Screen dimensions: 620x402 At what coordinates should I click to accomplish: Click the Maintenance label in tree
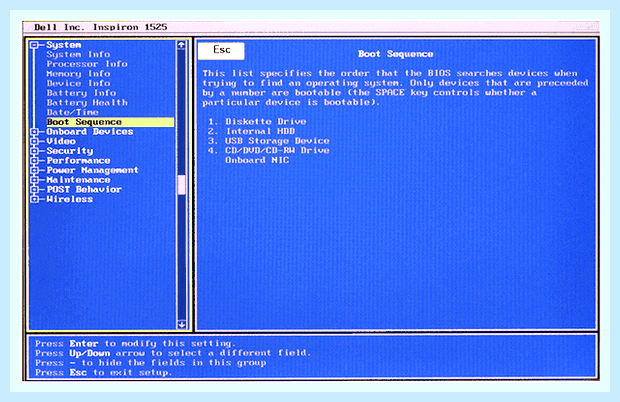pyautogui.click(x=78, y=180)
